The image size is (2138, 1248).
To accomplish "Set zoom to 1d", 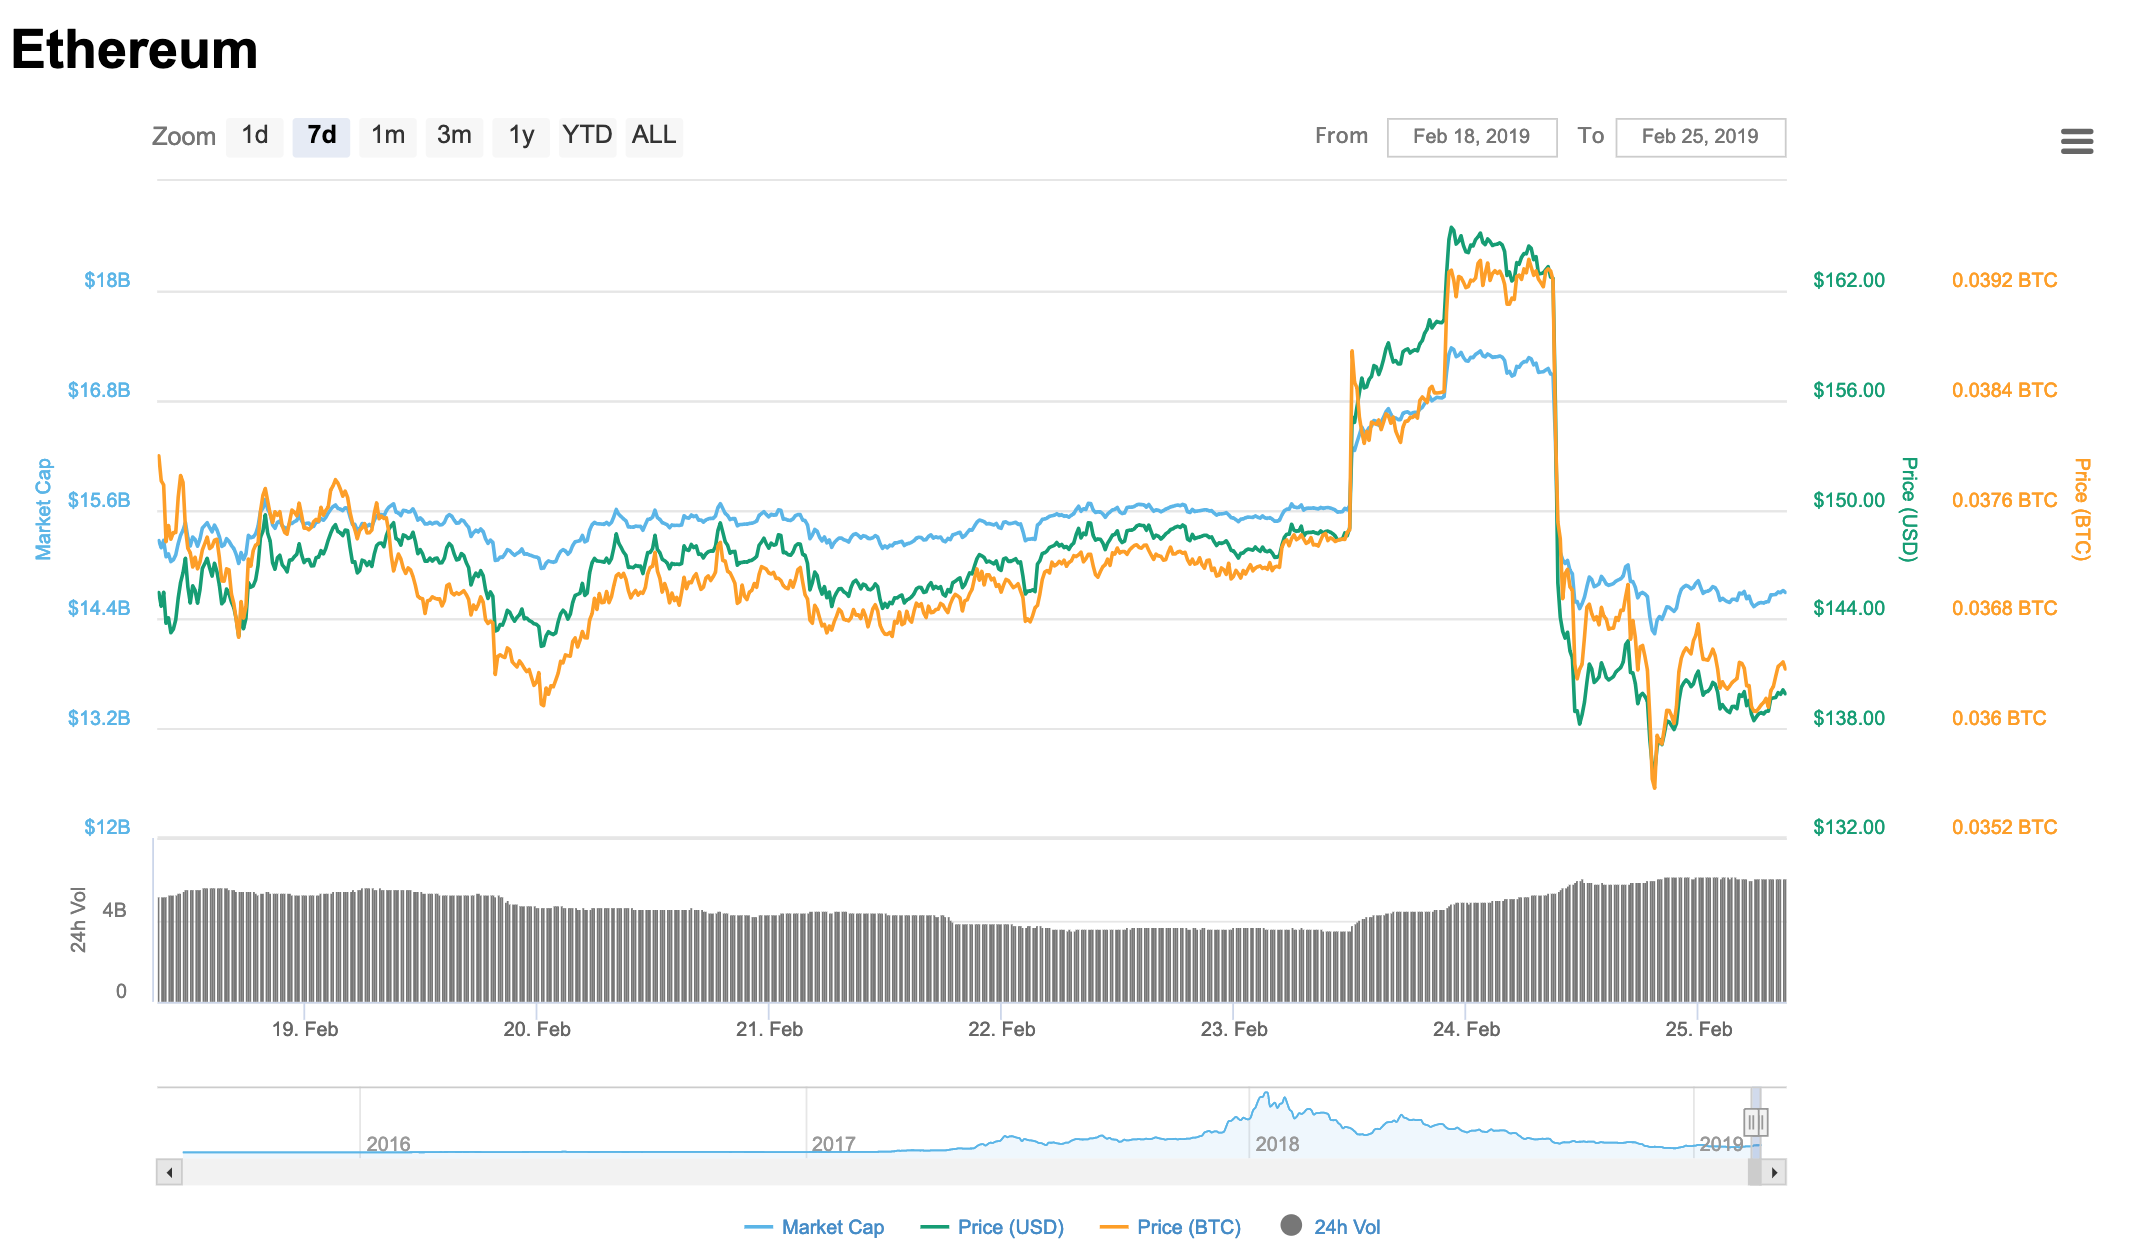I will click(x=255, y=136).
